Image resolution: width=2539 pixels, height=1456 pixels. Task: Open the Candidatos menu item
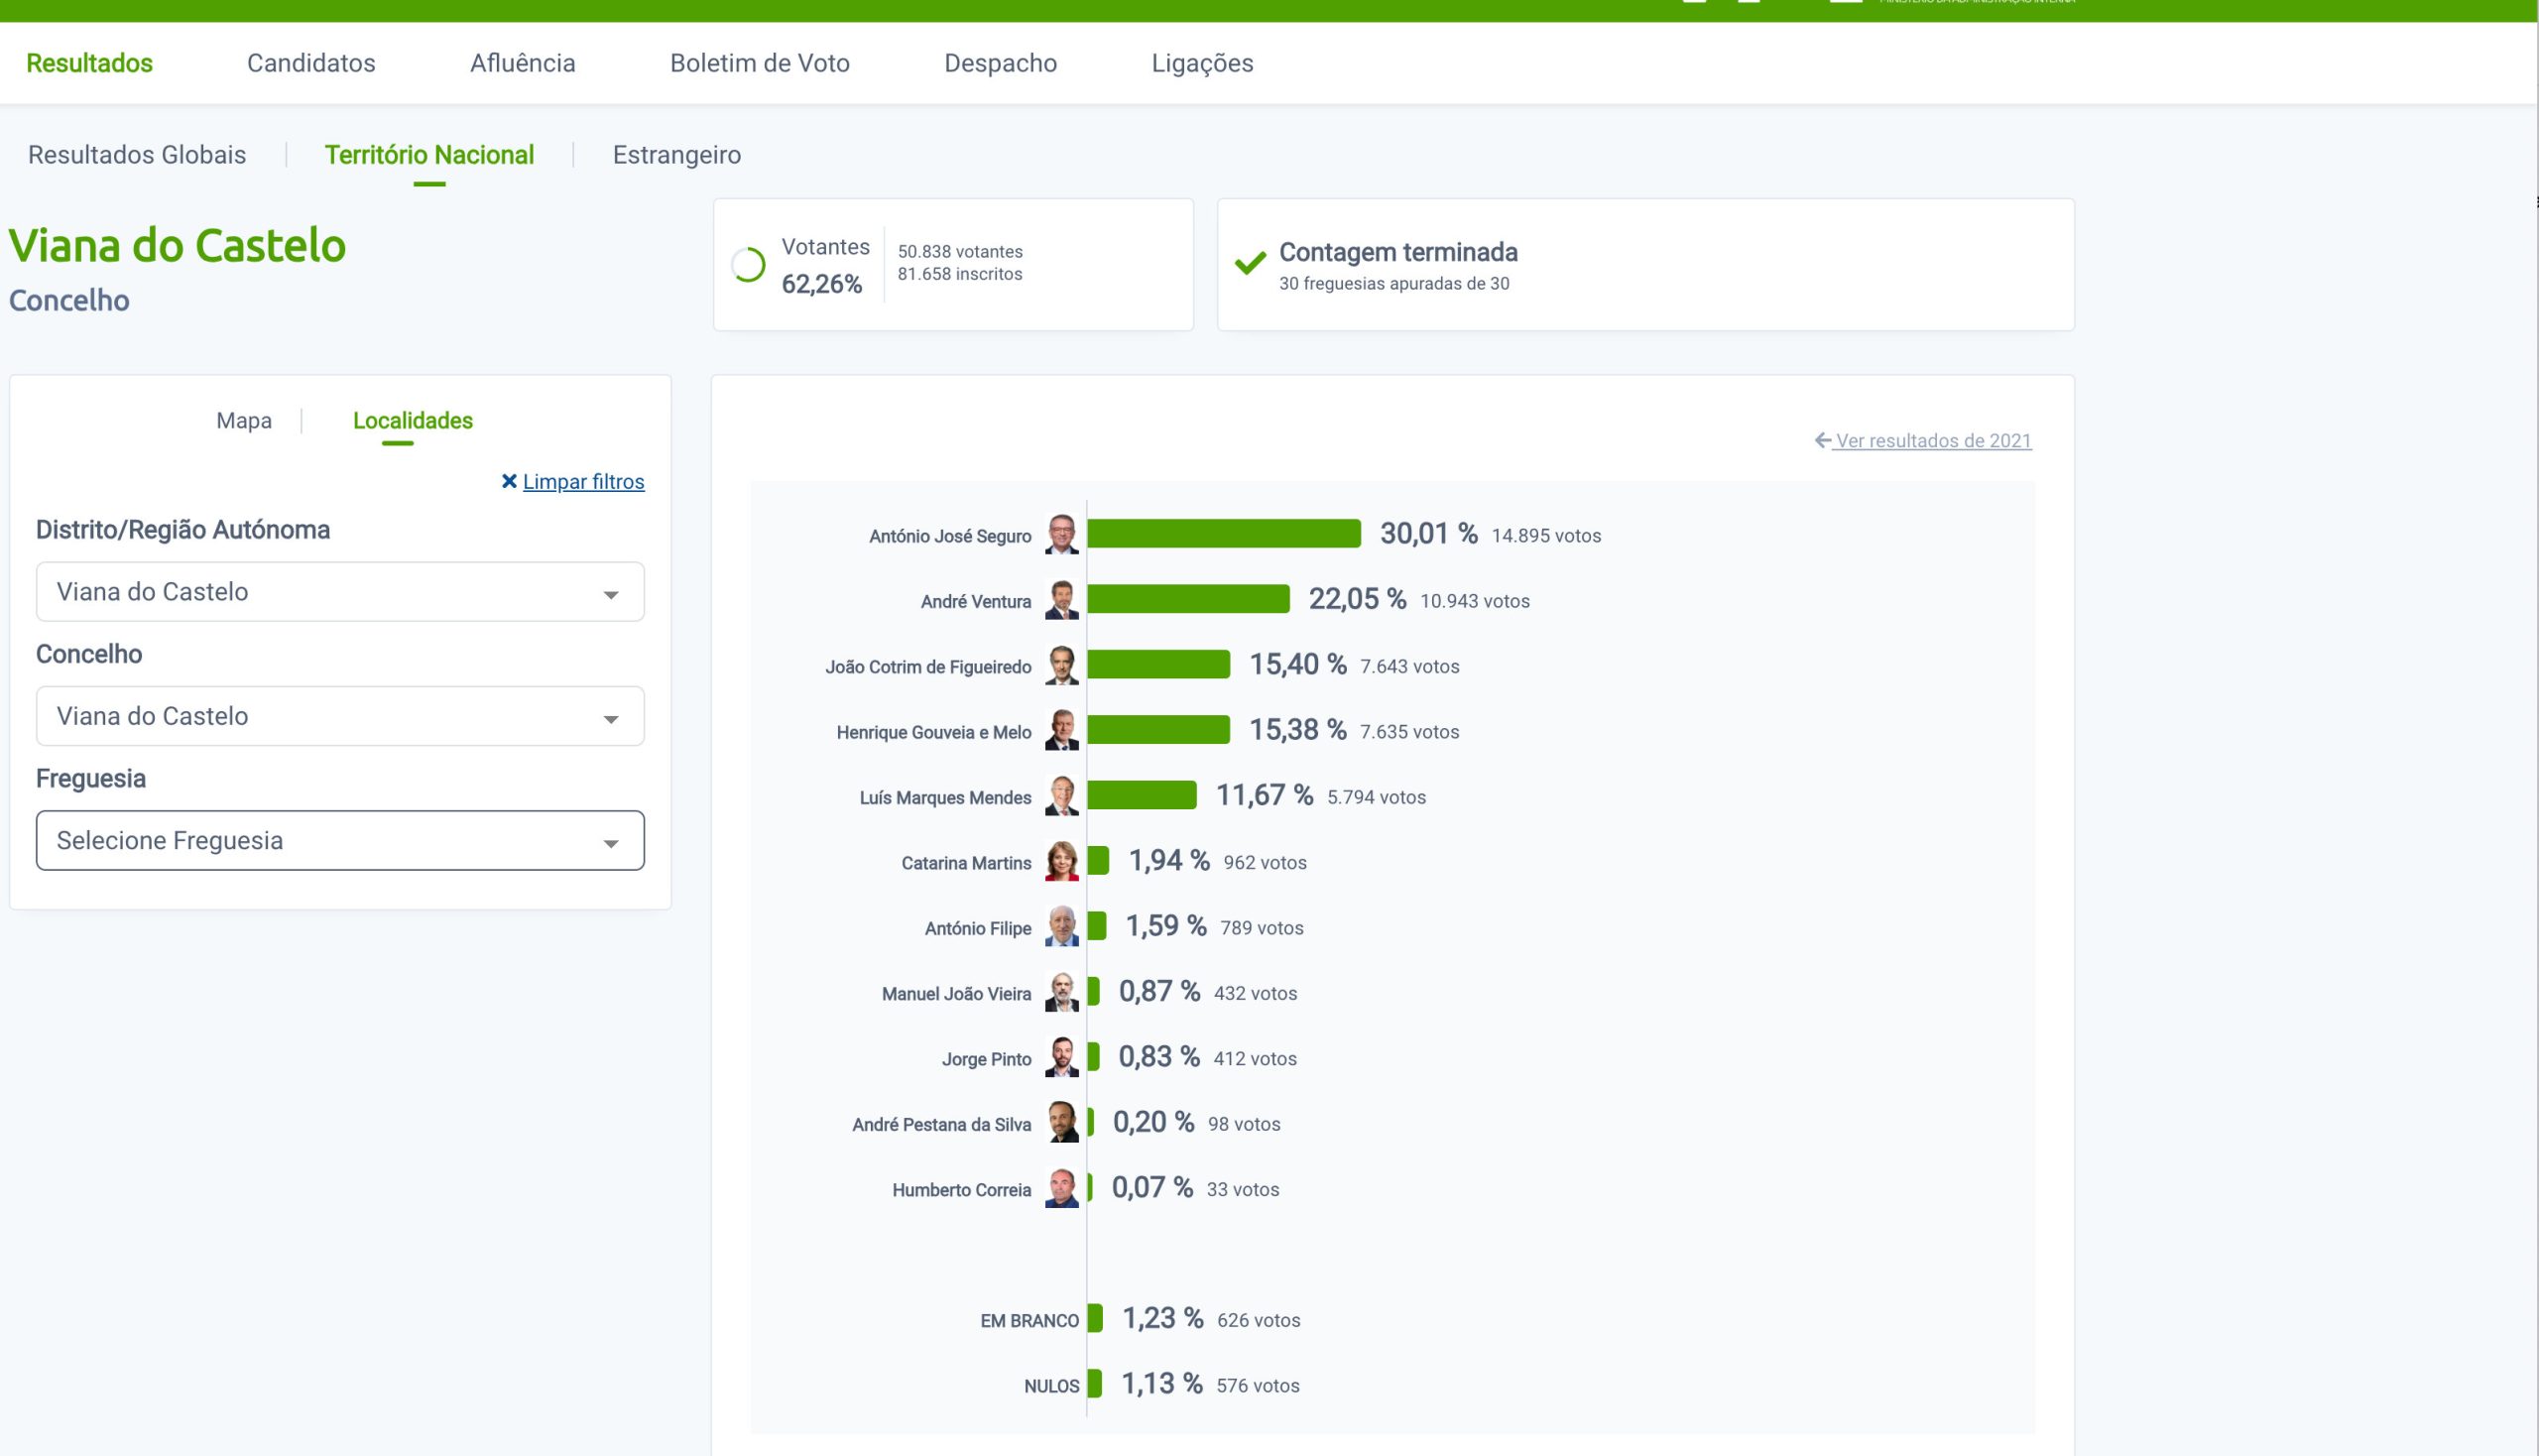tap(311, 63)
